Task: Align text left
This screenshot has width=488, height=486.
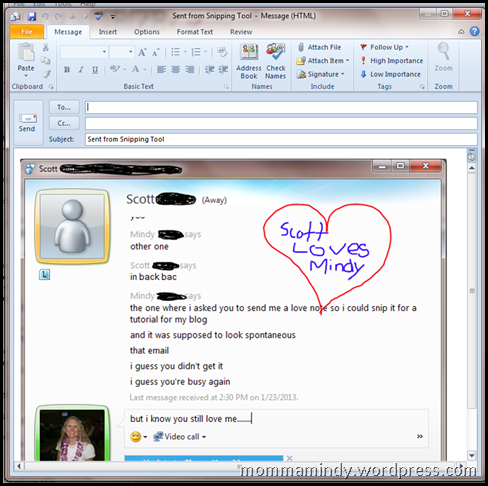Action: tap(162, 69)
